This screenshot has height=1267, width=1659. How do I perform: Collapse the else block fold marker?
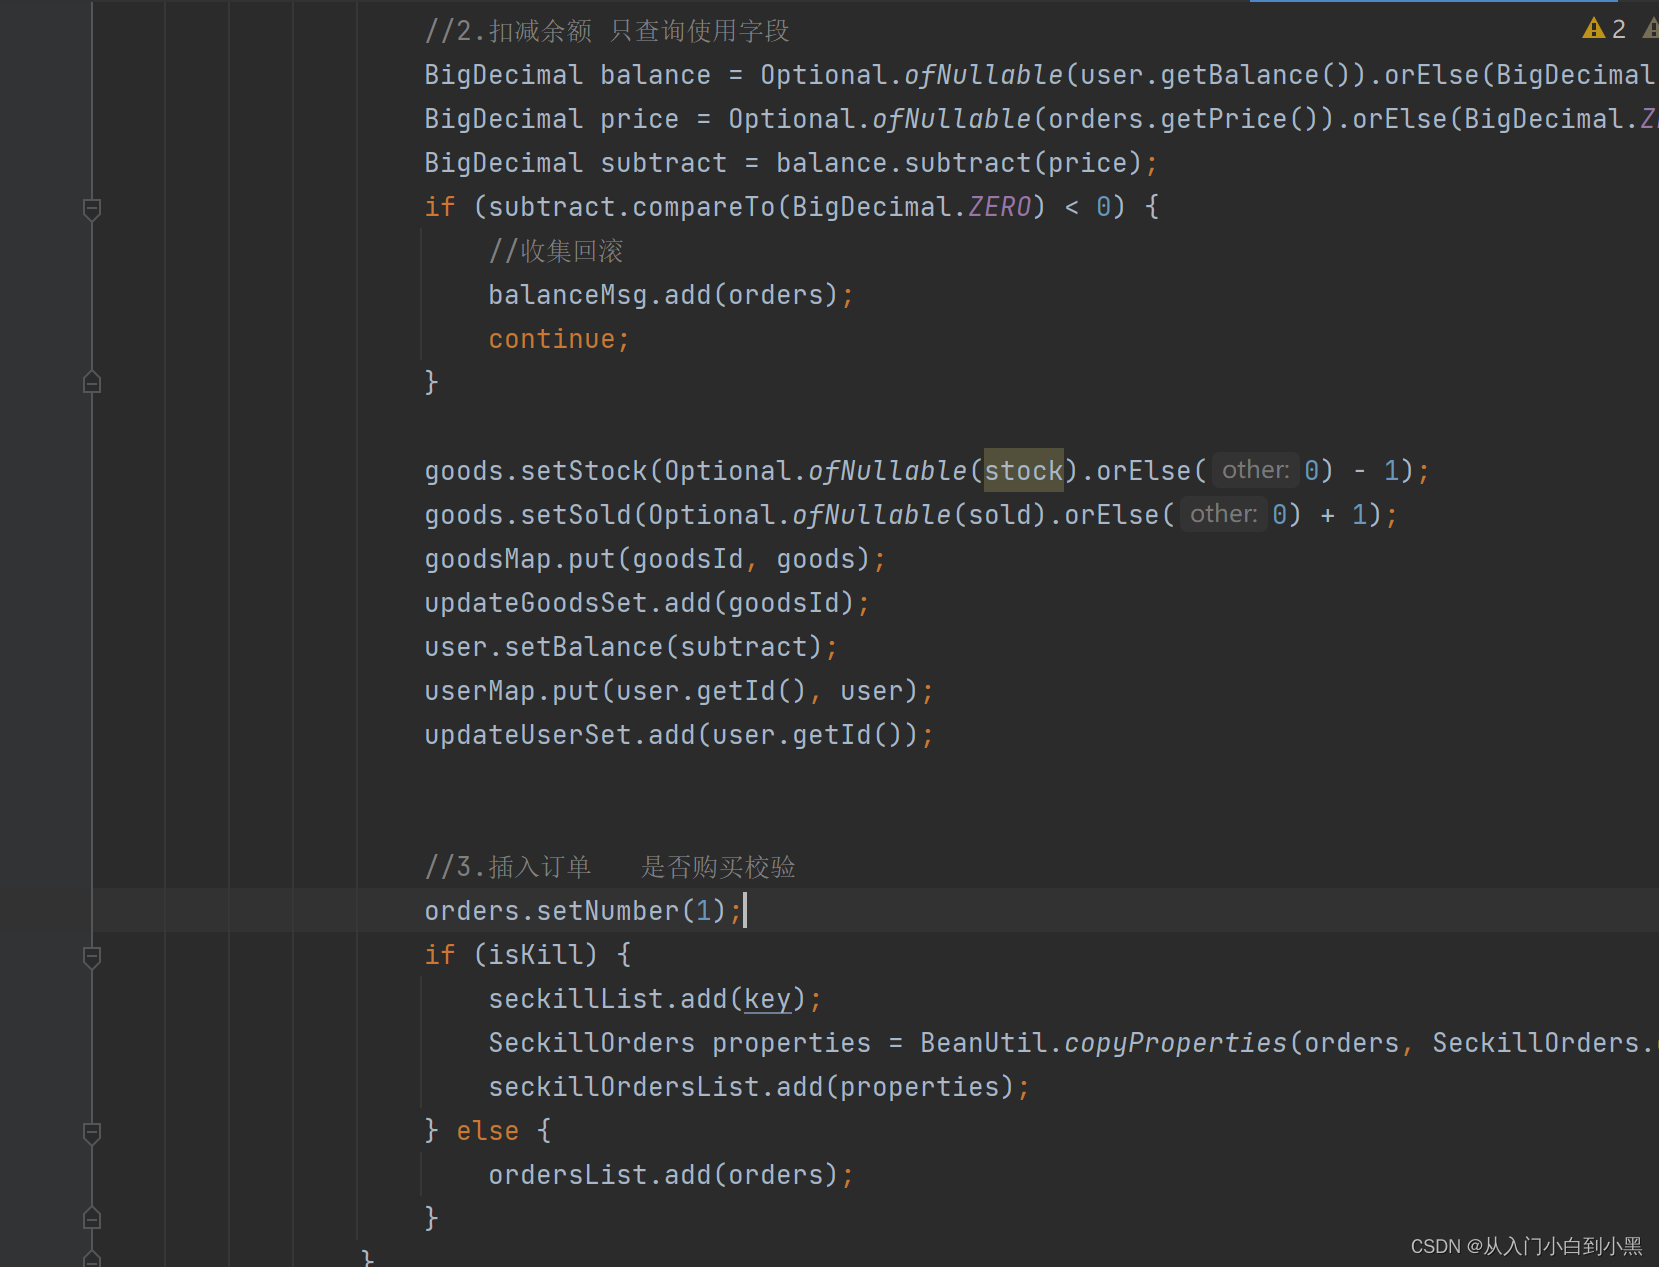[92, 1133]
